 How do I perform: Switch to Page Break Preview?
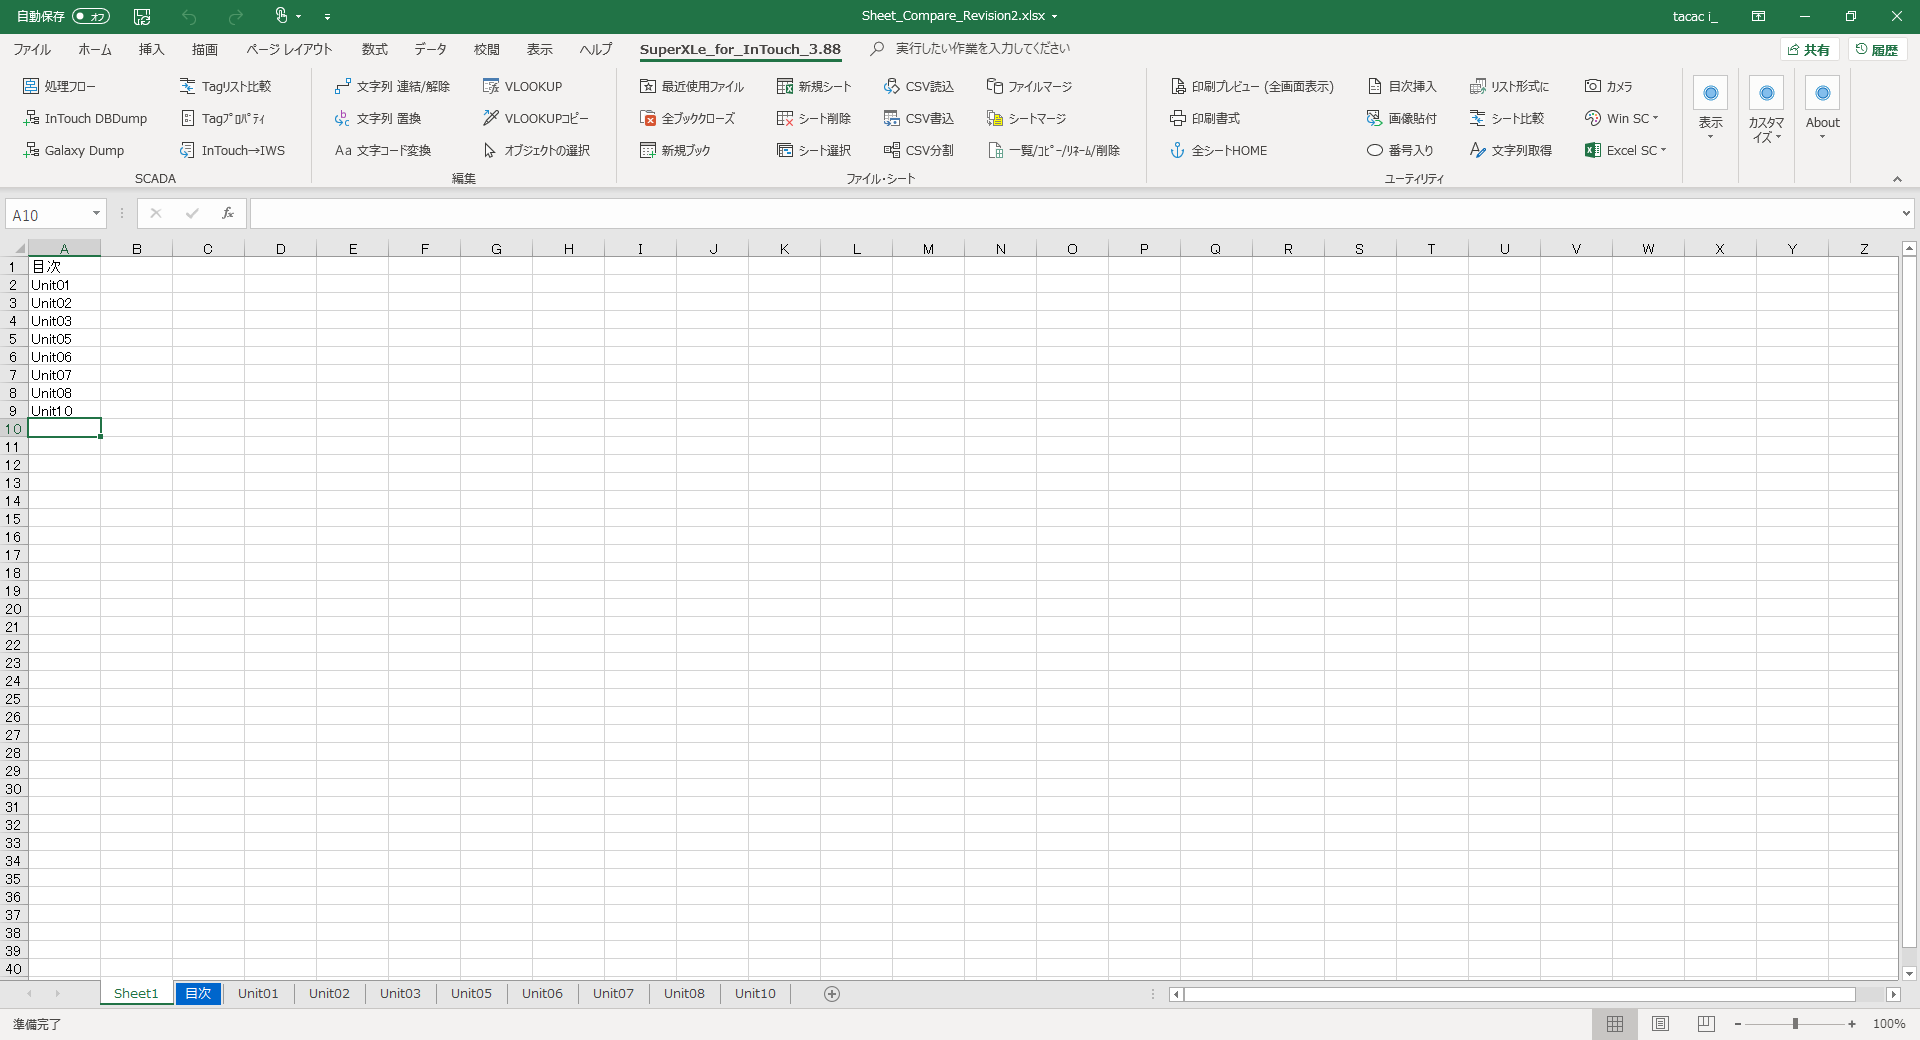coord(1706,1023)
